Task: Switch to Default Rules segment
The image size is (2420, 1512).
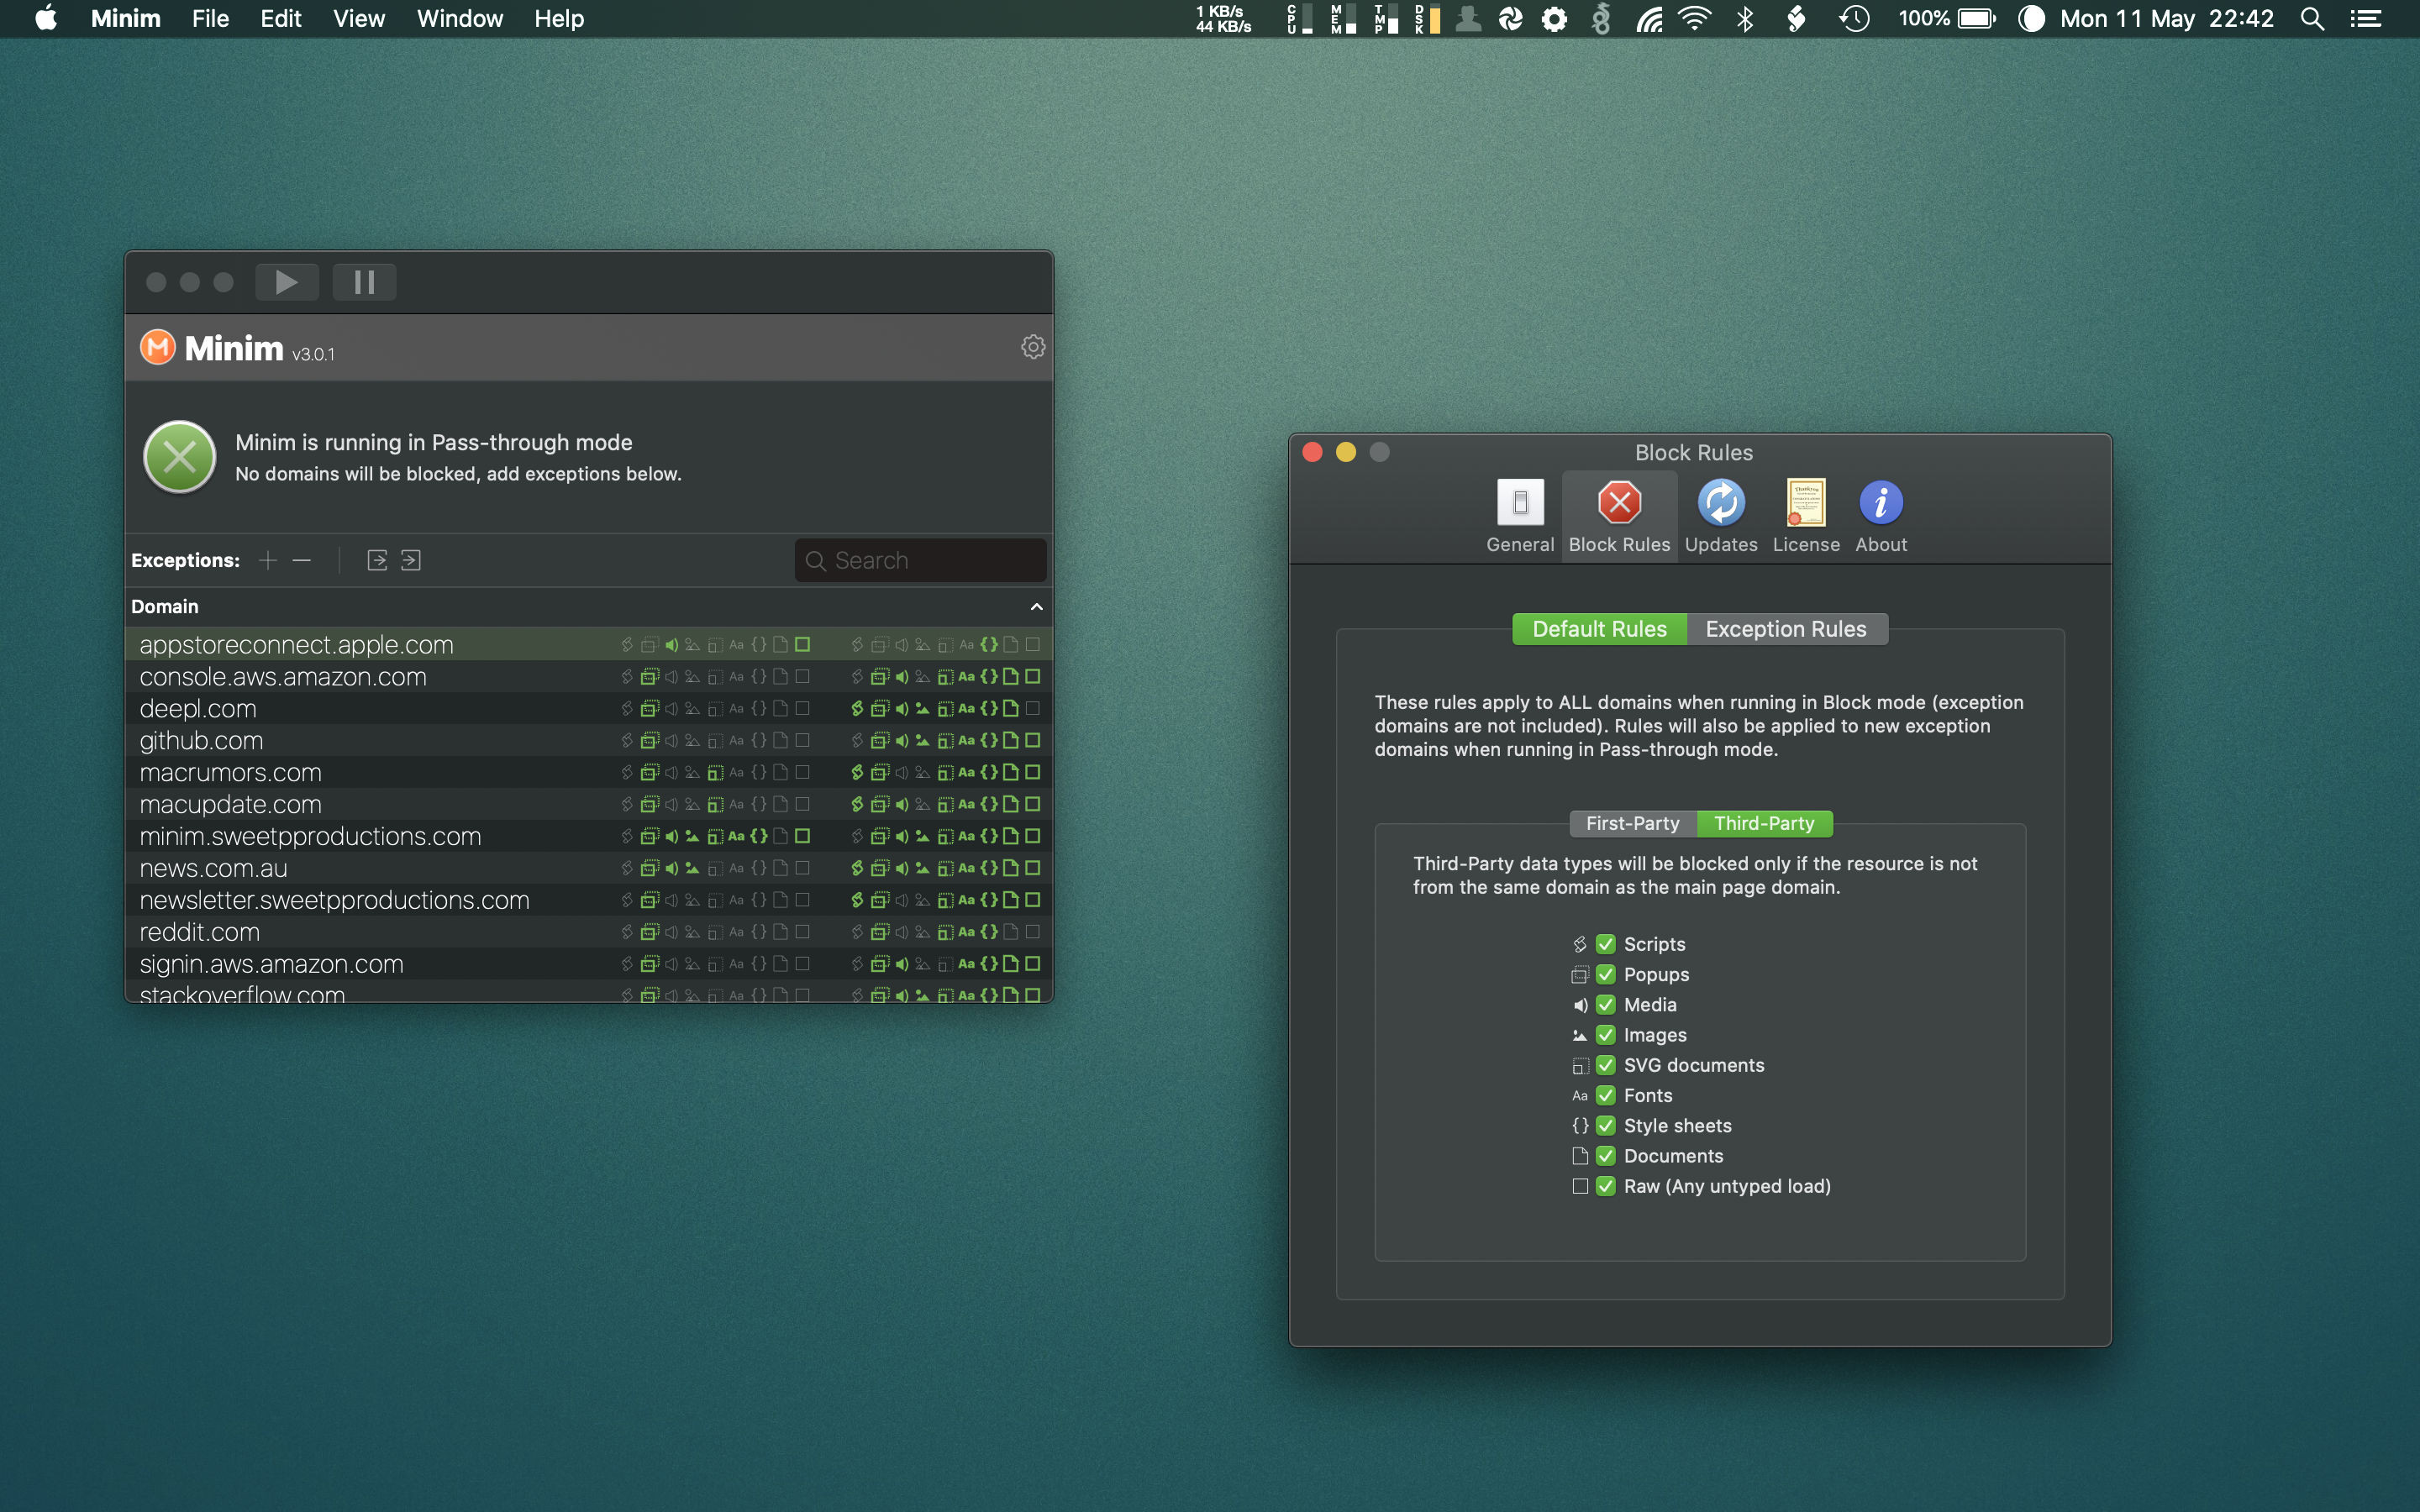Action: pos(1599,629)
